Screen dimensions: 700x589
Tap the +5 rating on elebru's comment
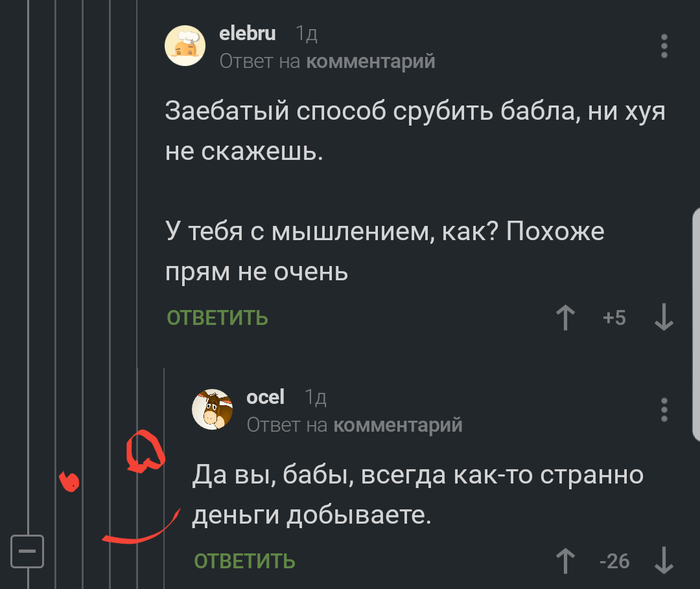614,318
